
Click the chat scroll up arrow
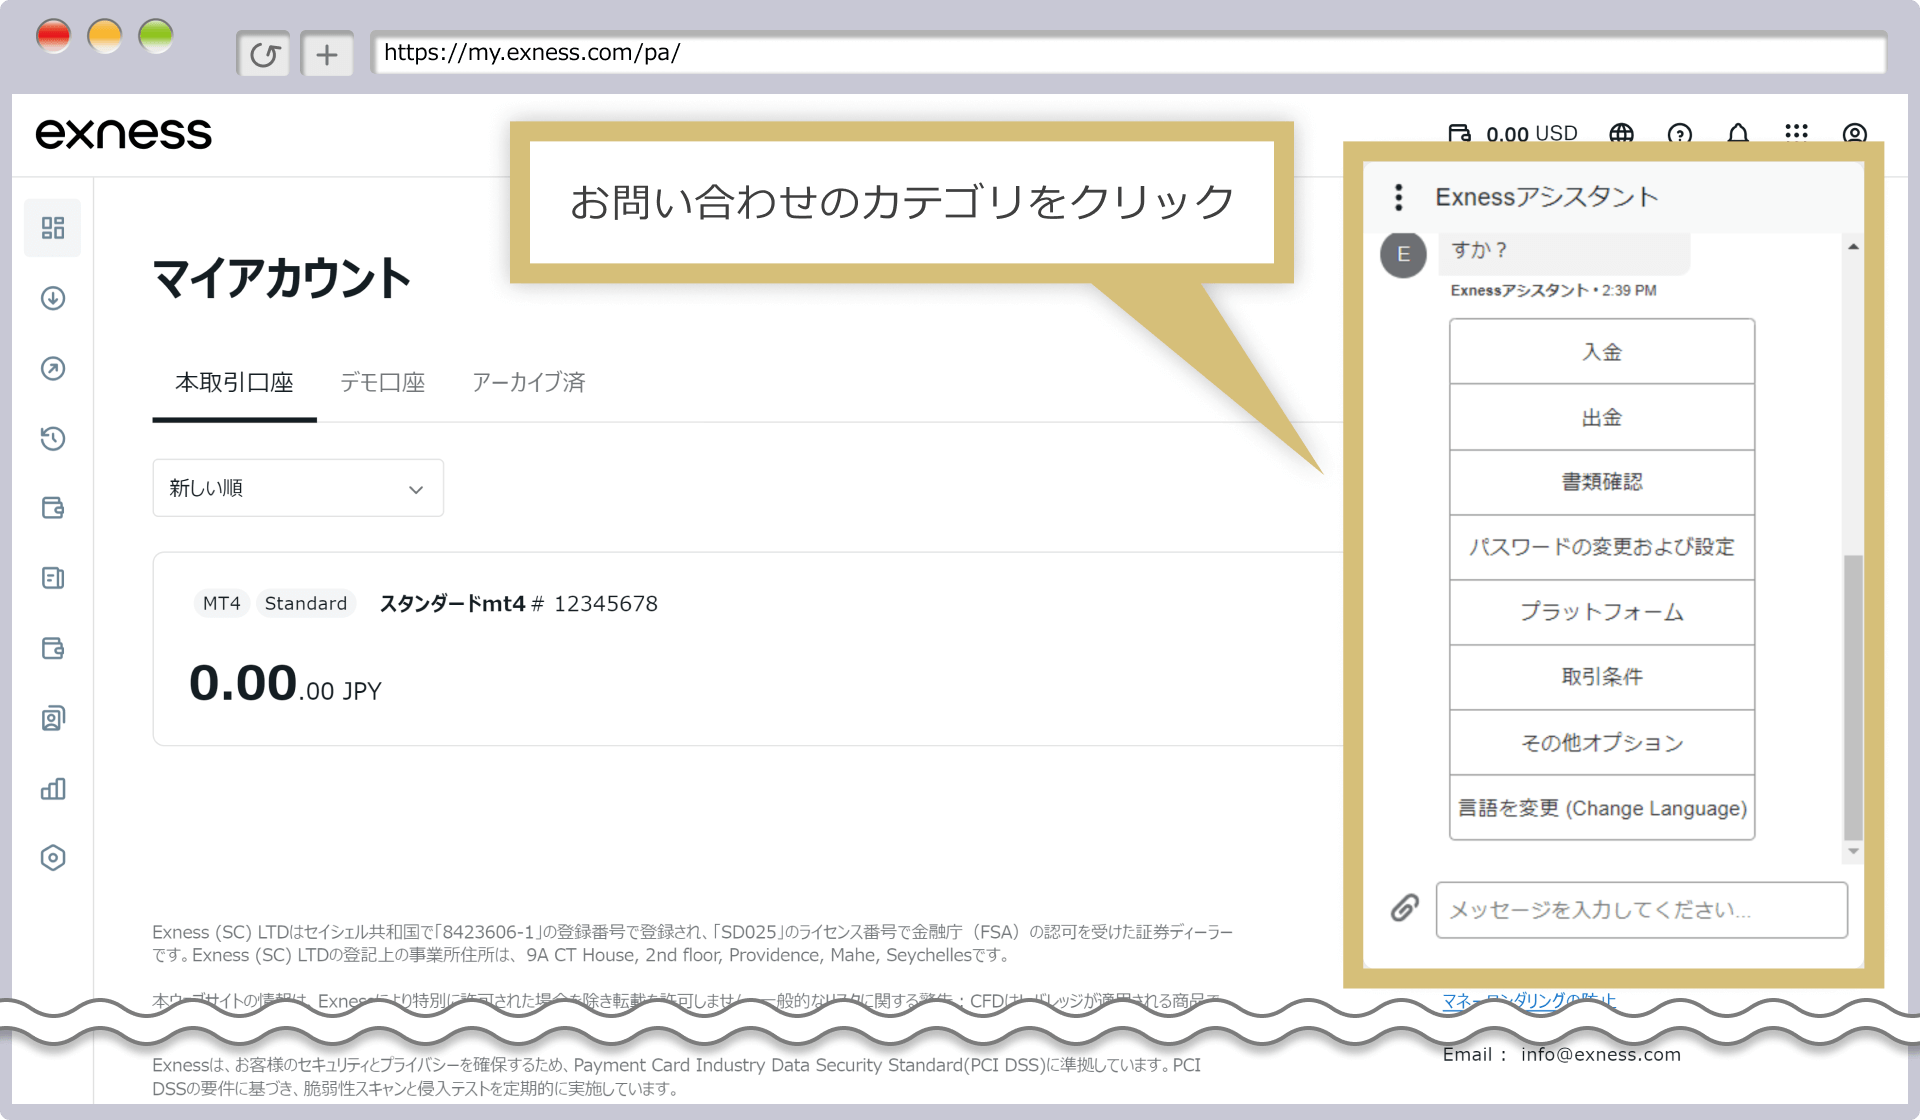point(1853,247)
